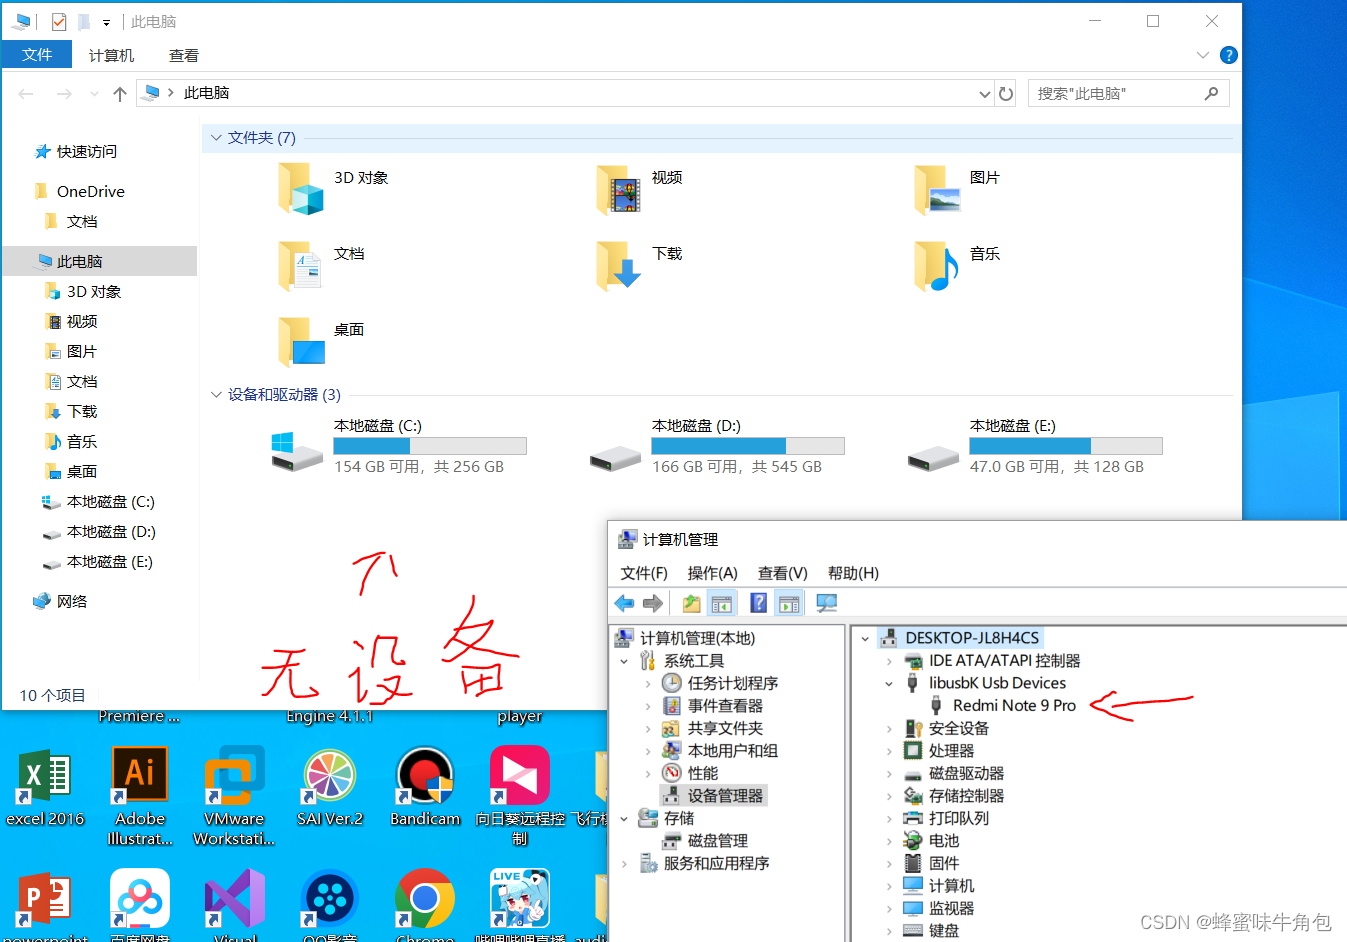Click help icon in 计算机管理 toolbar
The height and width of the screenshot is (942, 1347).
pos(759,603)
